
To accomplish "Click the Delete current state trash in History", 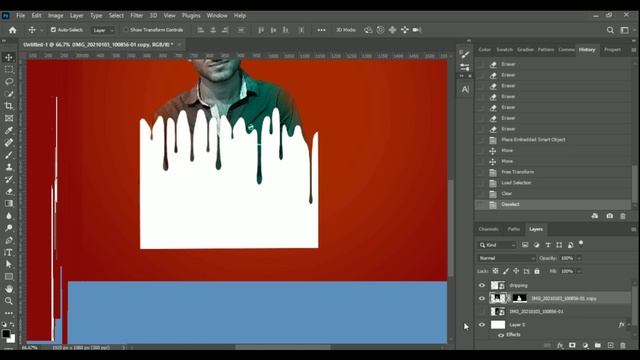I will [623, 216].
